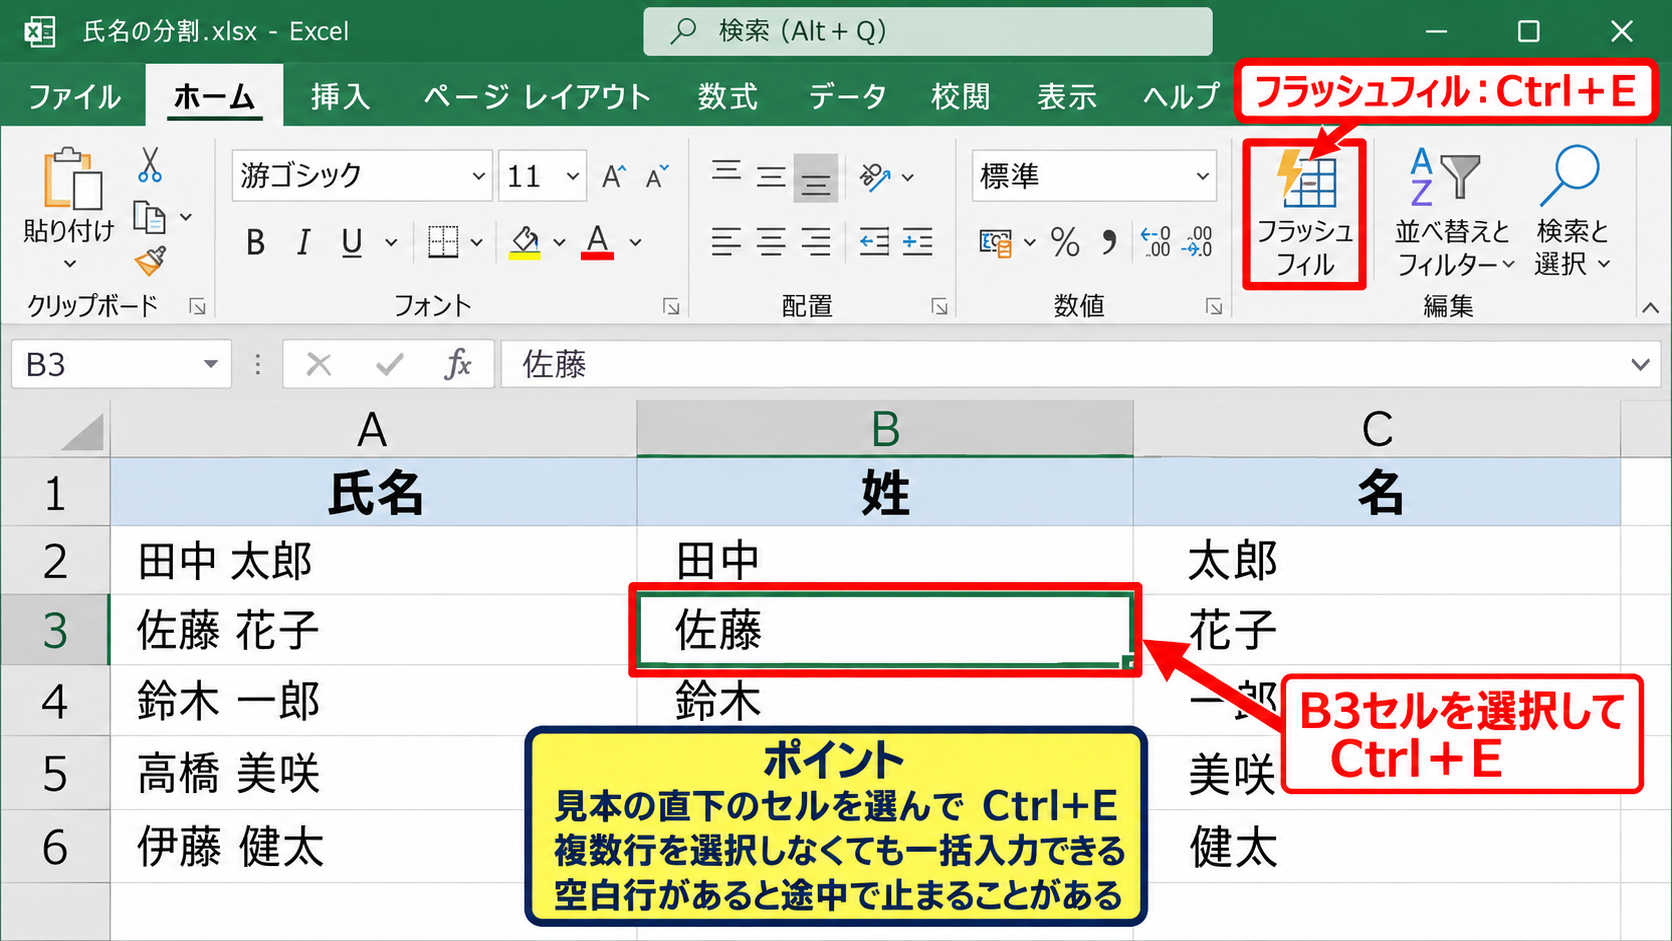Toggle bottom vertical alignment
Image resolution: width=1672 pixels, height=941 pixels.
(x=815, y=179)
